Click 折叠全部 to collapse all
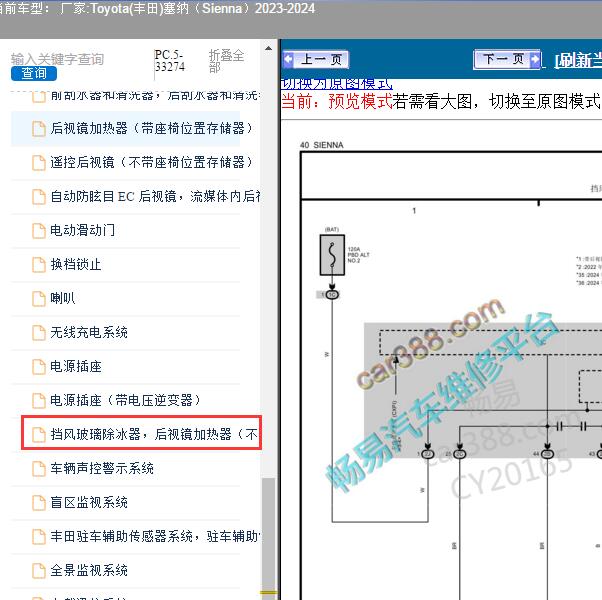The height and width of the screenshot is (600, 602). [227, 61]
